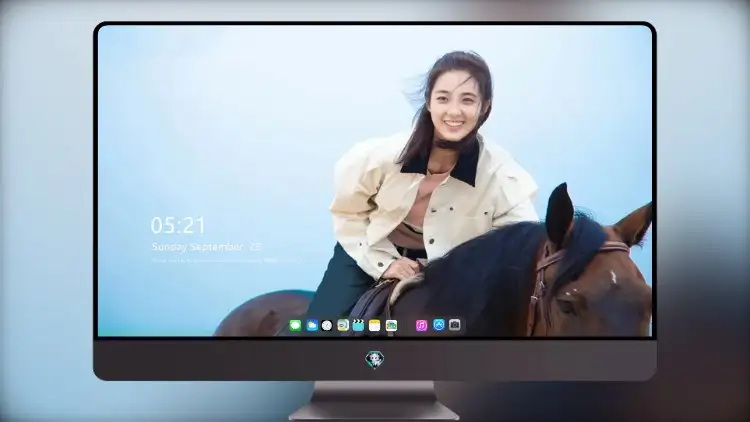Click the 05:21 clock widget
750x422 pixels.
pyautogui.click(x=178, y=225)
